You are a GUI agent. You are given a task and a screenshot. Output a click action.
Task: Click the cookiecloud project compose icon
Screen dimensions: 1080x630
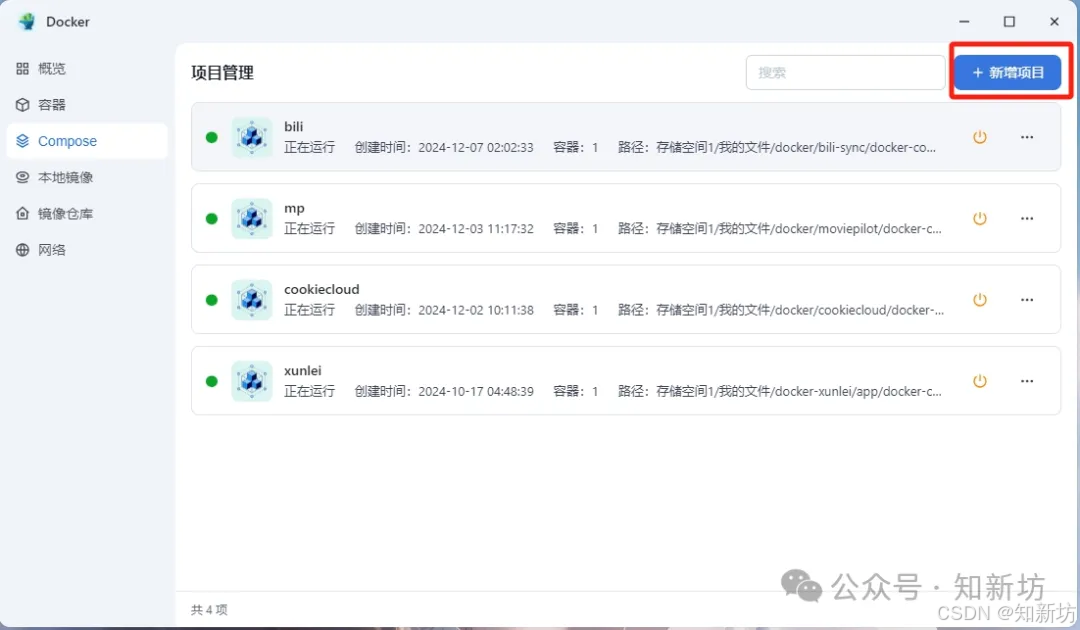tap(251, 300)
